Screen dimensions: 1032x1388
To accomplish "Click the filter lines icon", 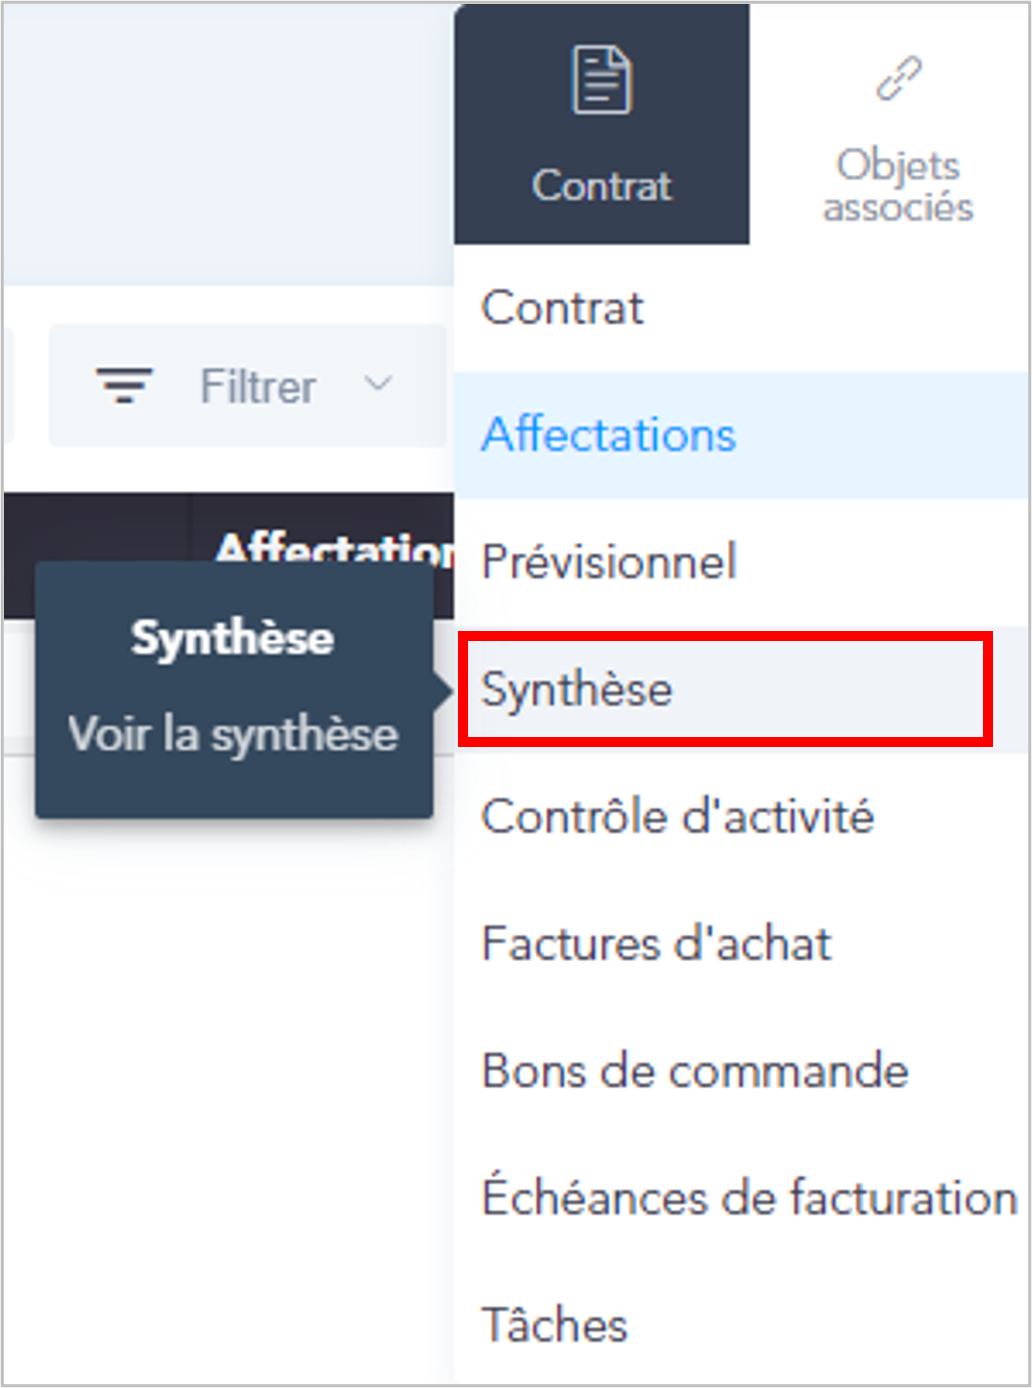I will (x=124, y=385).
